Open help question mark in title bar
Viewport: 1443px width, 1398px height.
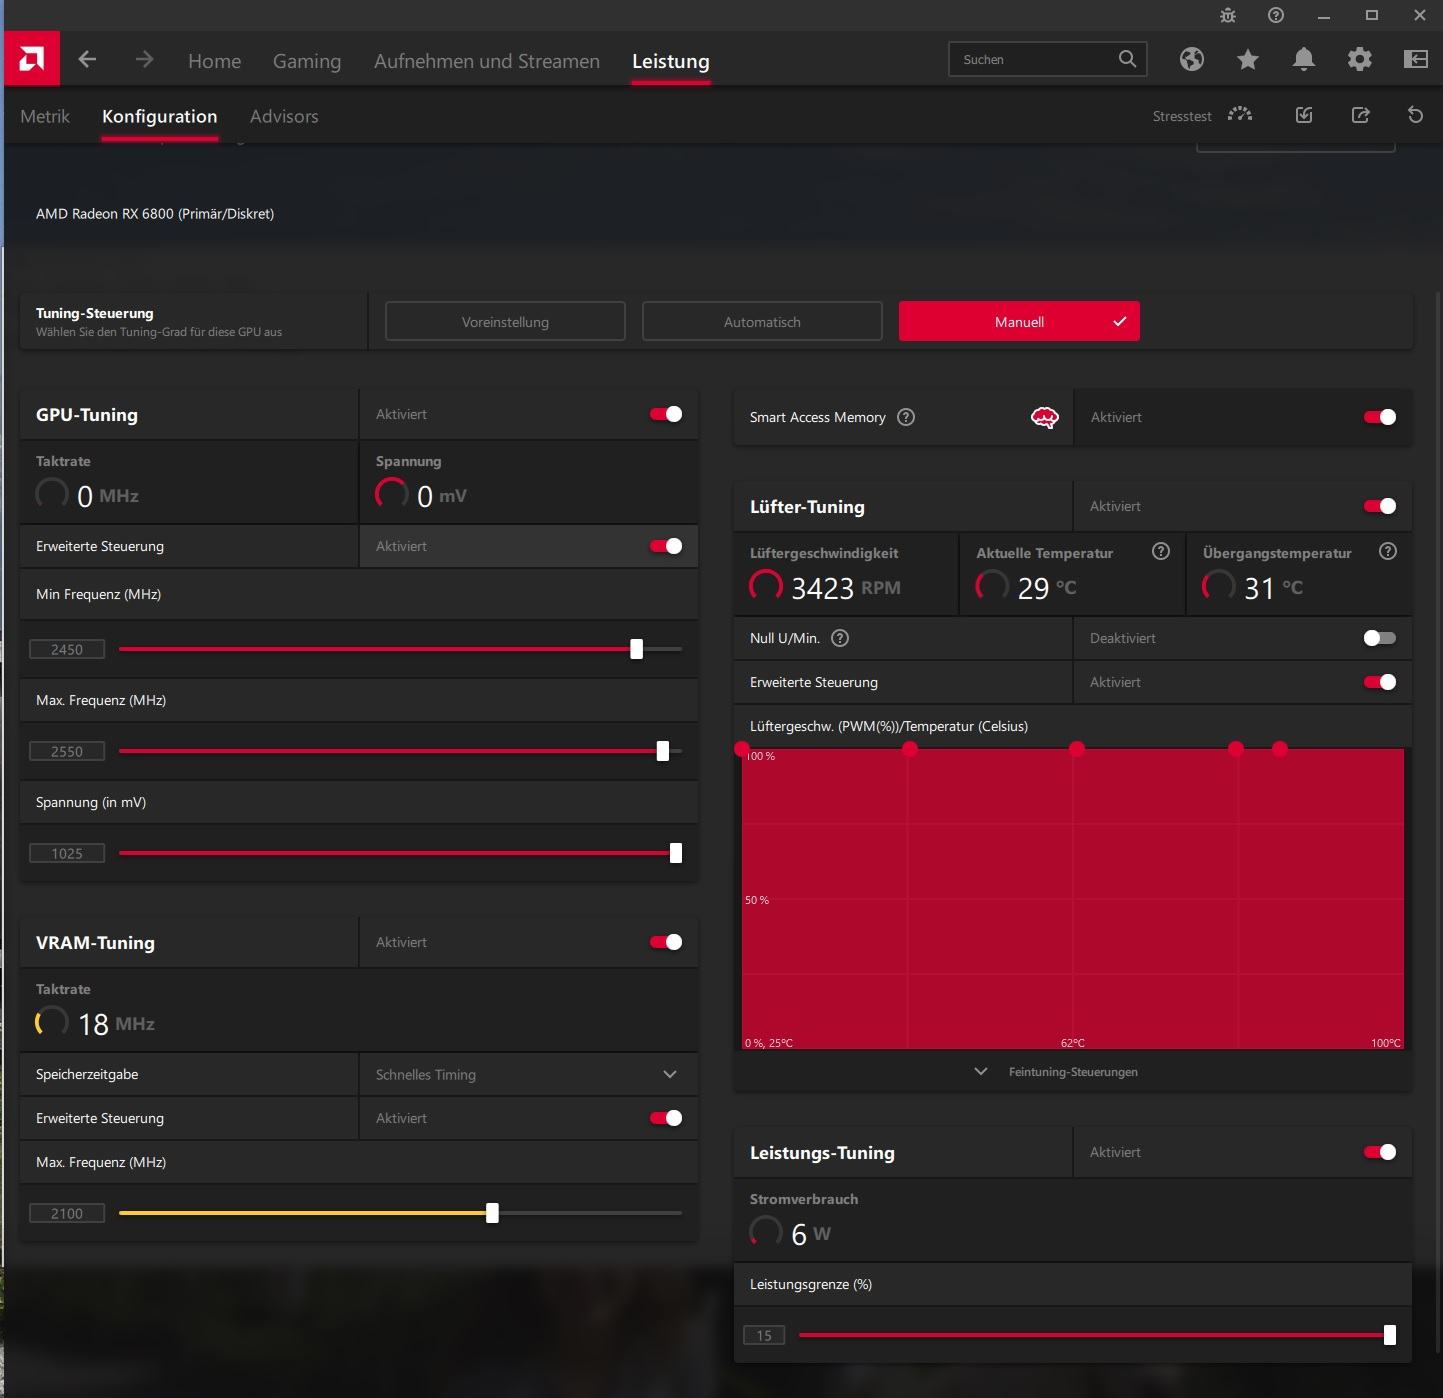click(1275, 15)
